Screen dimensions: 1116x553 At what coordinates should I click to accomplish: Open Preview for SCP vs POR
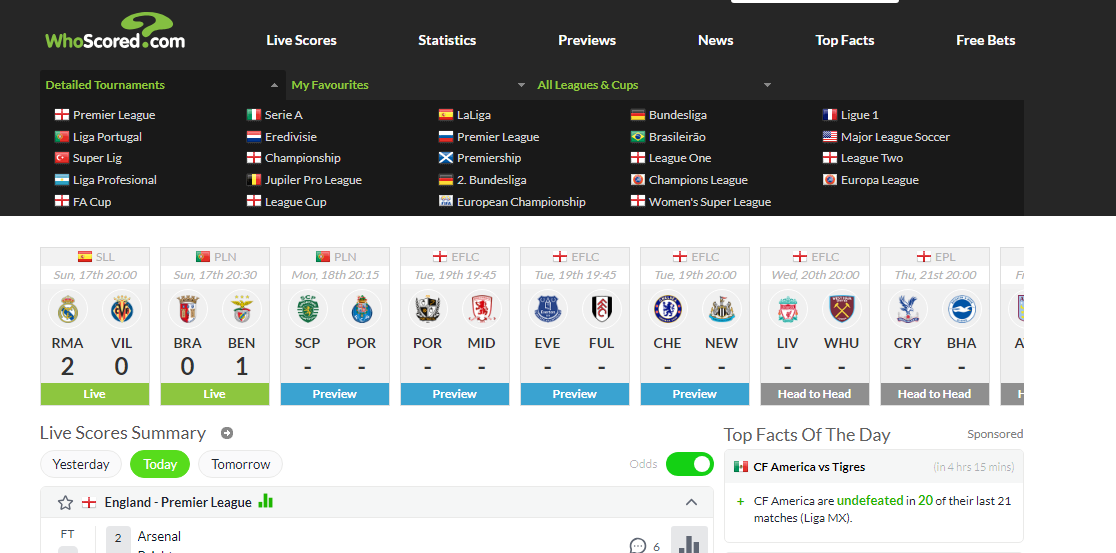(x=335, y=394)
